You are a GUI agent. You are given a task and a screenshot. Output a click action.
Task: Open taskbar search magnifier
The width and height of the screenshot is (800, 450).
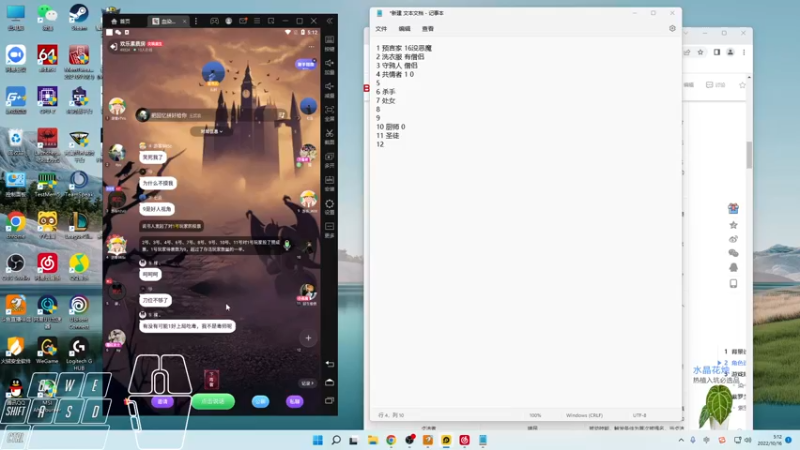336,440
